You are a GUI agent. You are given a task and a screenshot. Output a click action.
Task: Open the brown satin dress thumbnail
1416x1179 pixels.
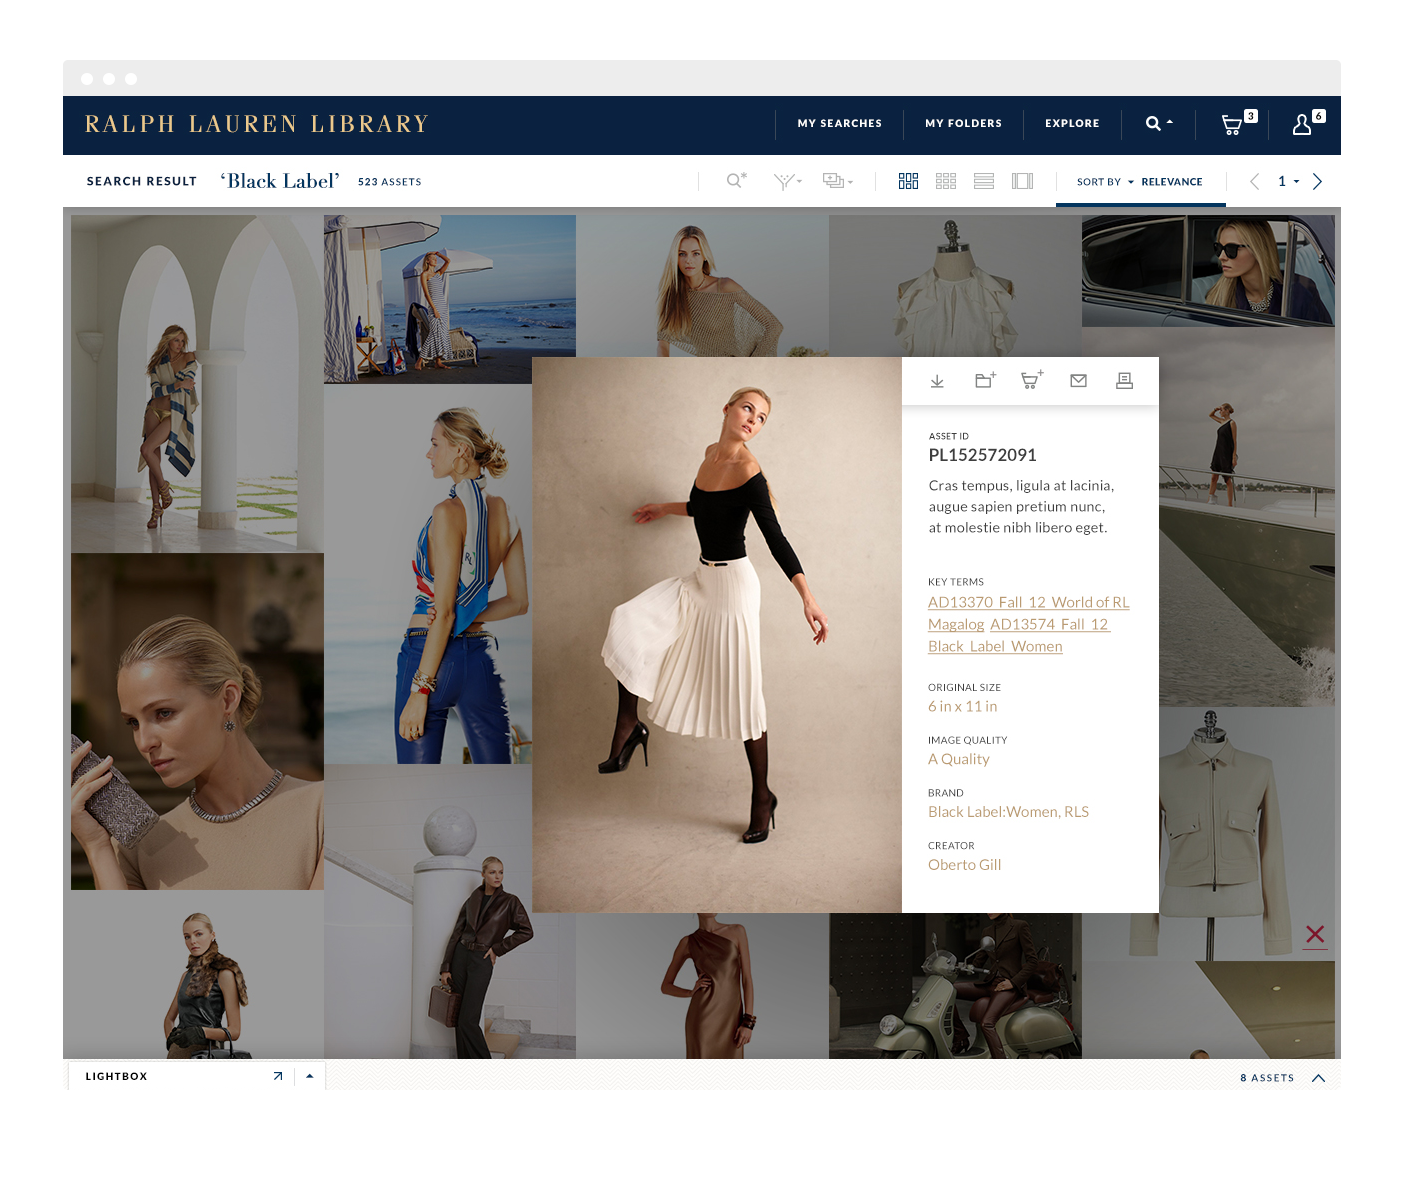pos(702,985)
